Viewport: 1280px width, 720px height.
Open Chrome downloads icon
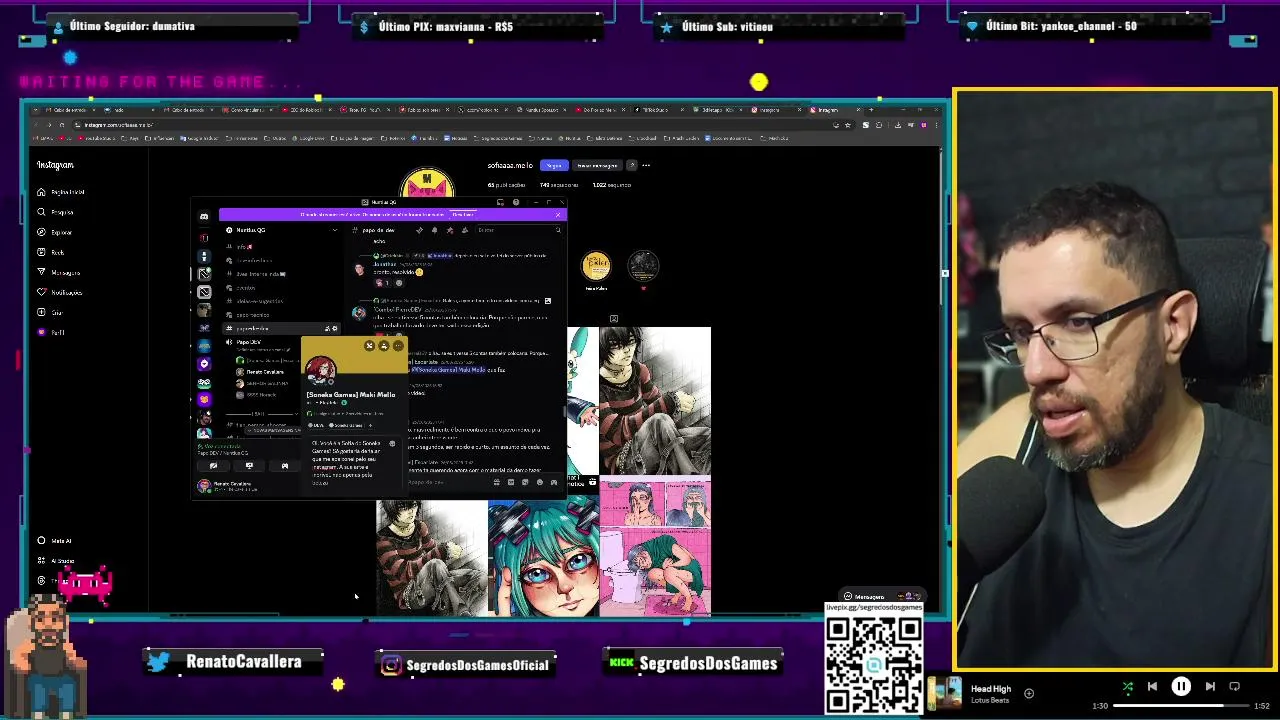coord(897,125)
